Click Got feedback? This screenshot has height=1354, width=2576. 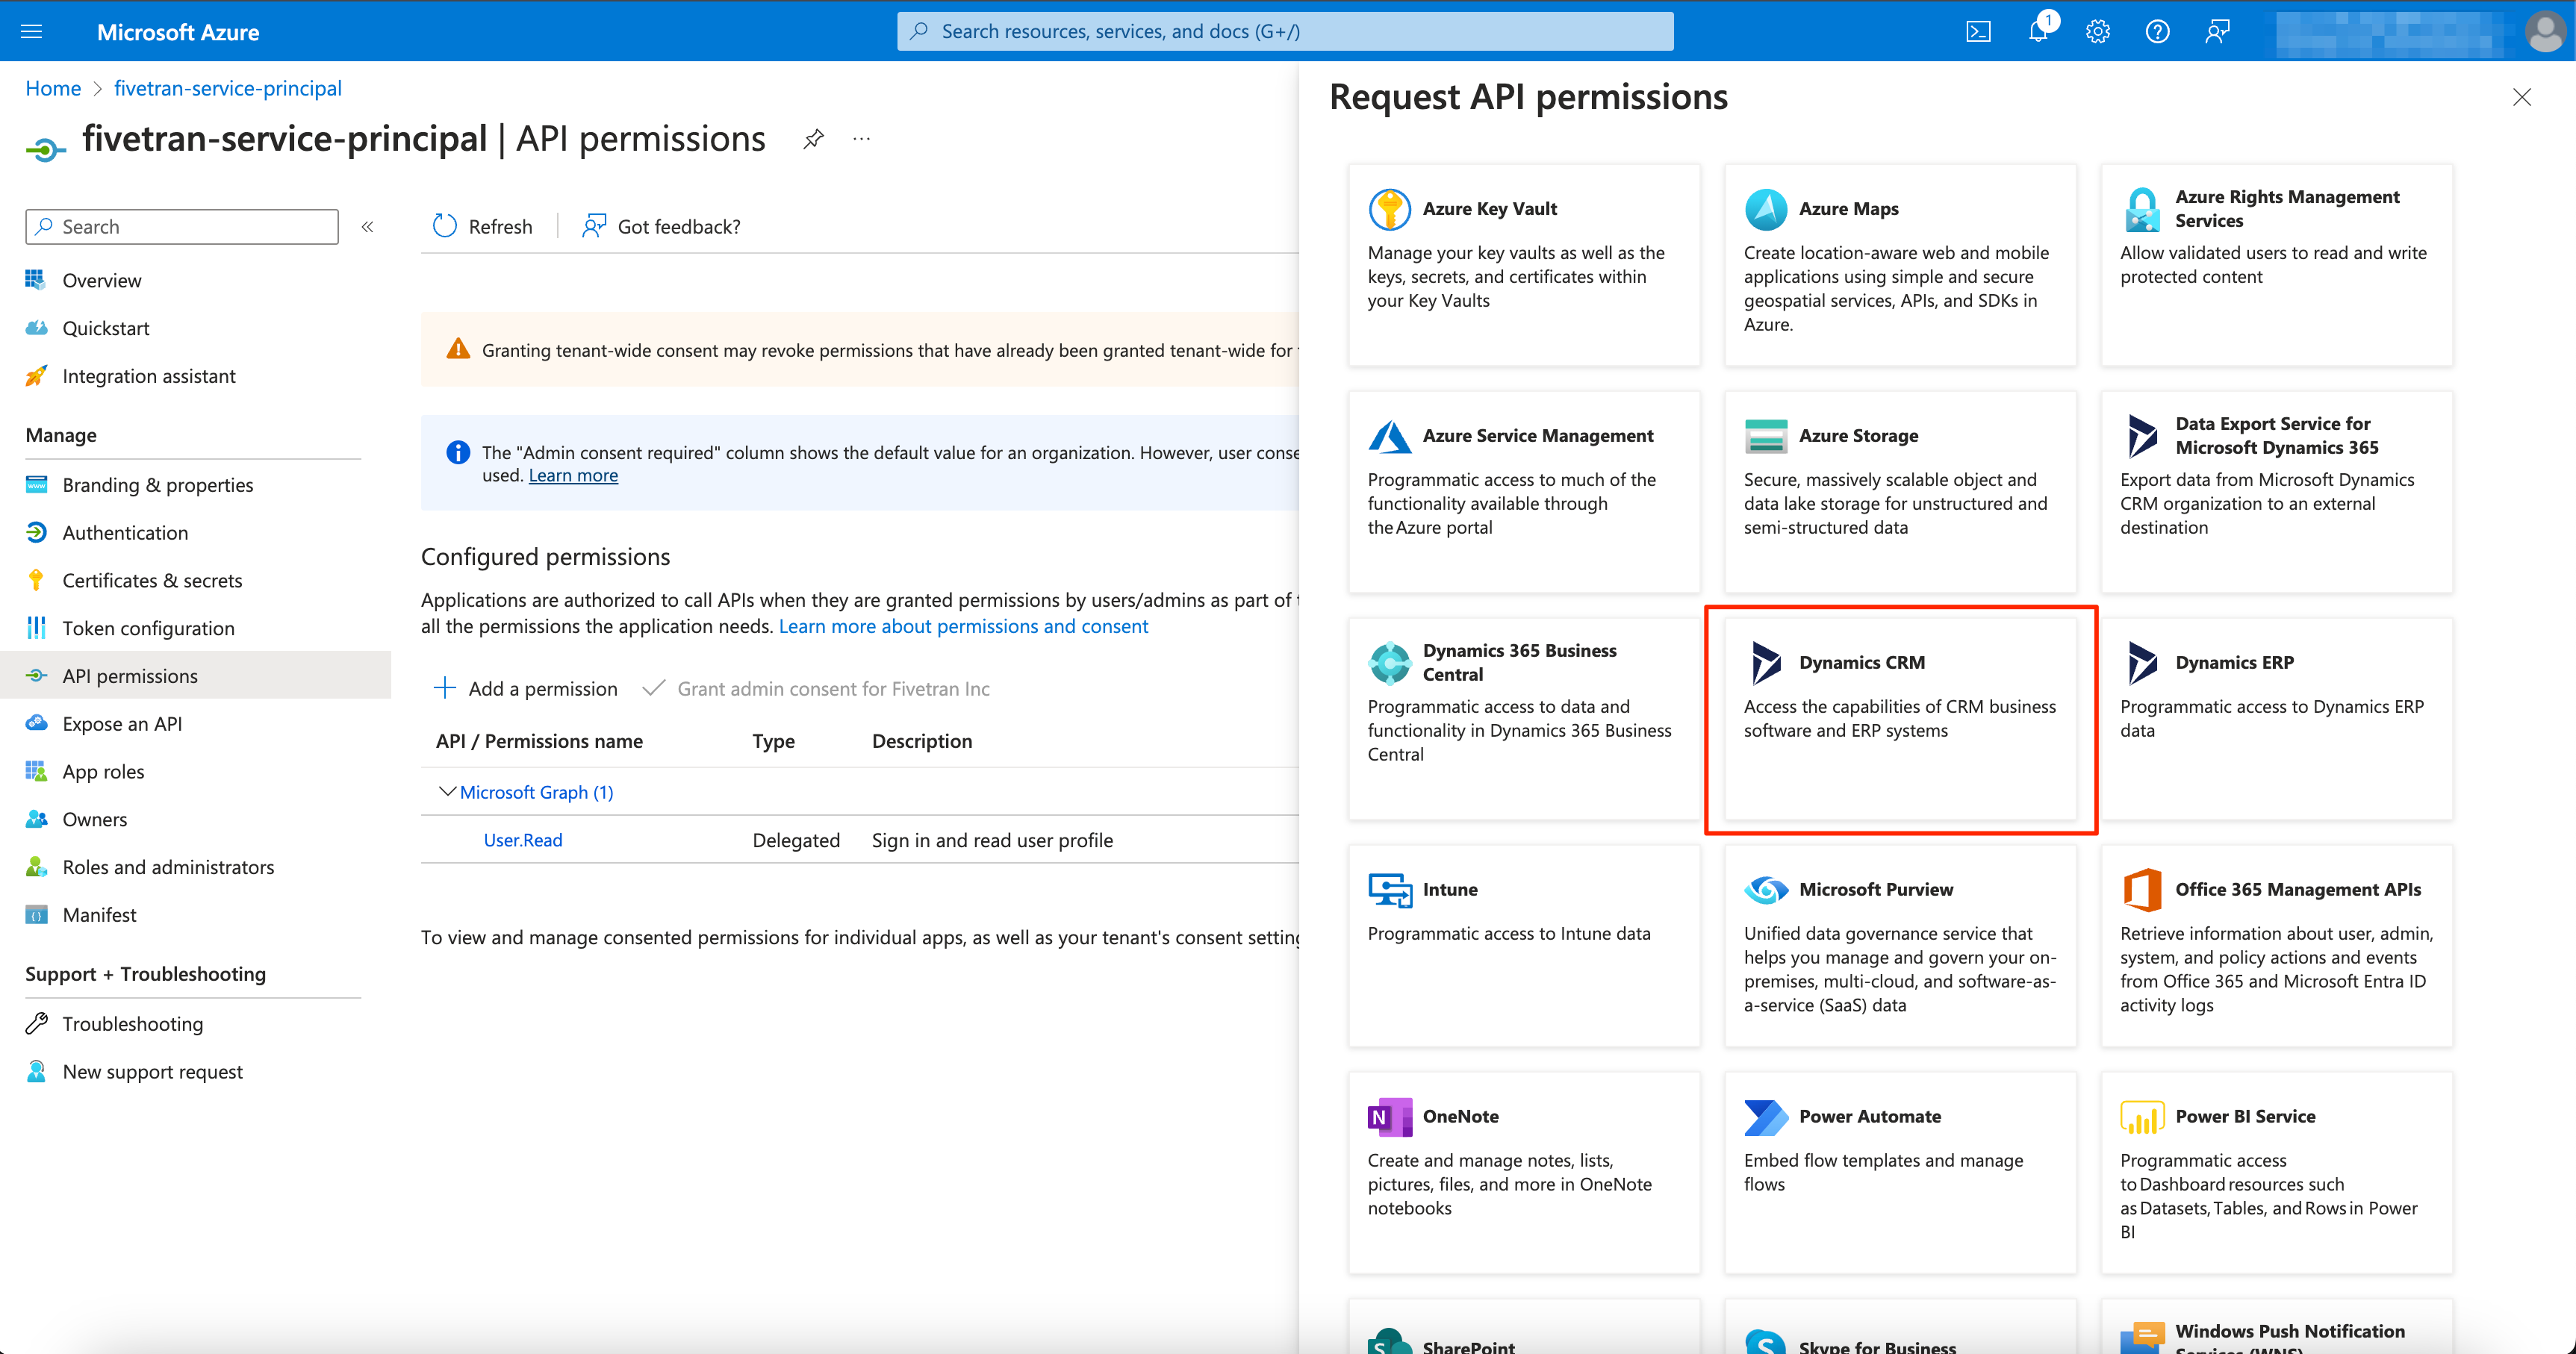pos(662,227)
